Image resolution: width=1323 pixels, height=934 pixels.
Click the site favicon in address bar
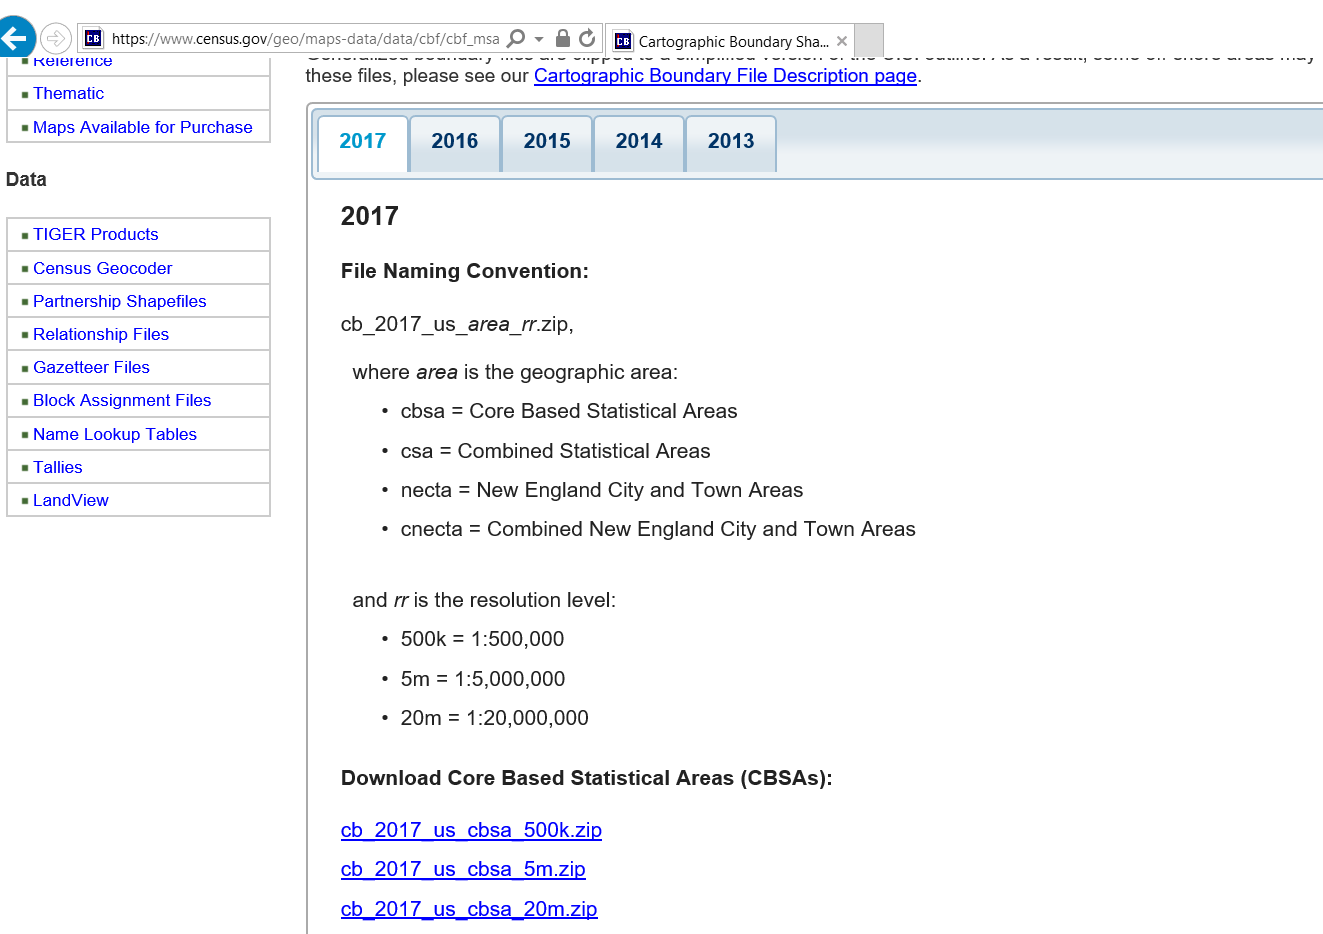coord(93,38)
